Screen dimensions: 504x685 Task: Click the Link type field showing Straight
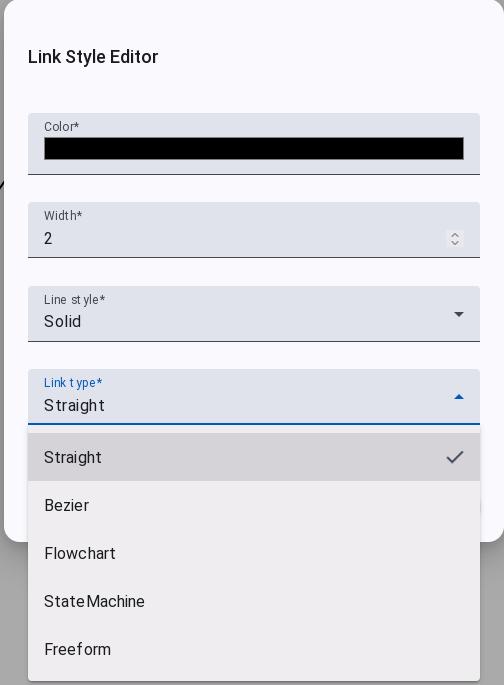click(x=254, y=397)
